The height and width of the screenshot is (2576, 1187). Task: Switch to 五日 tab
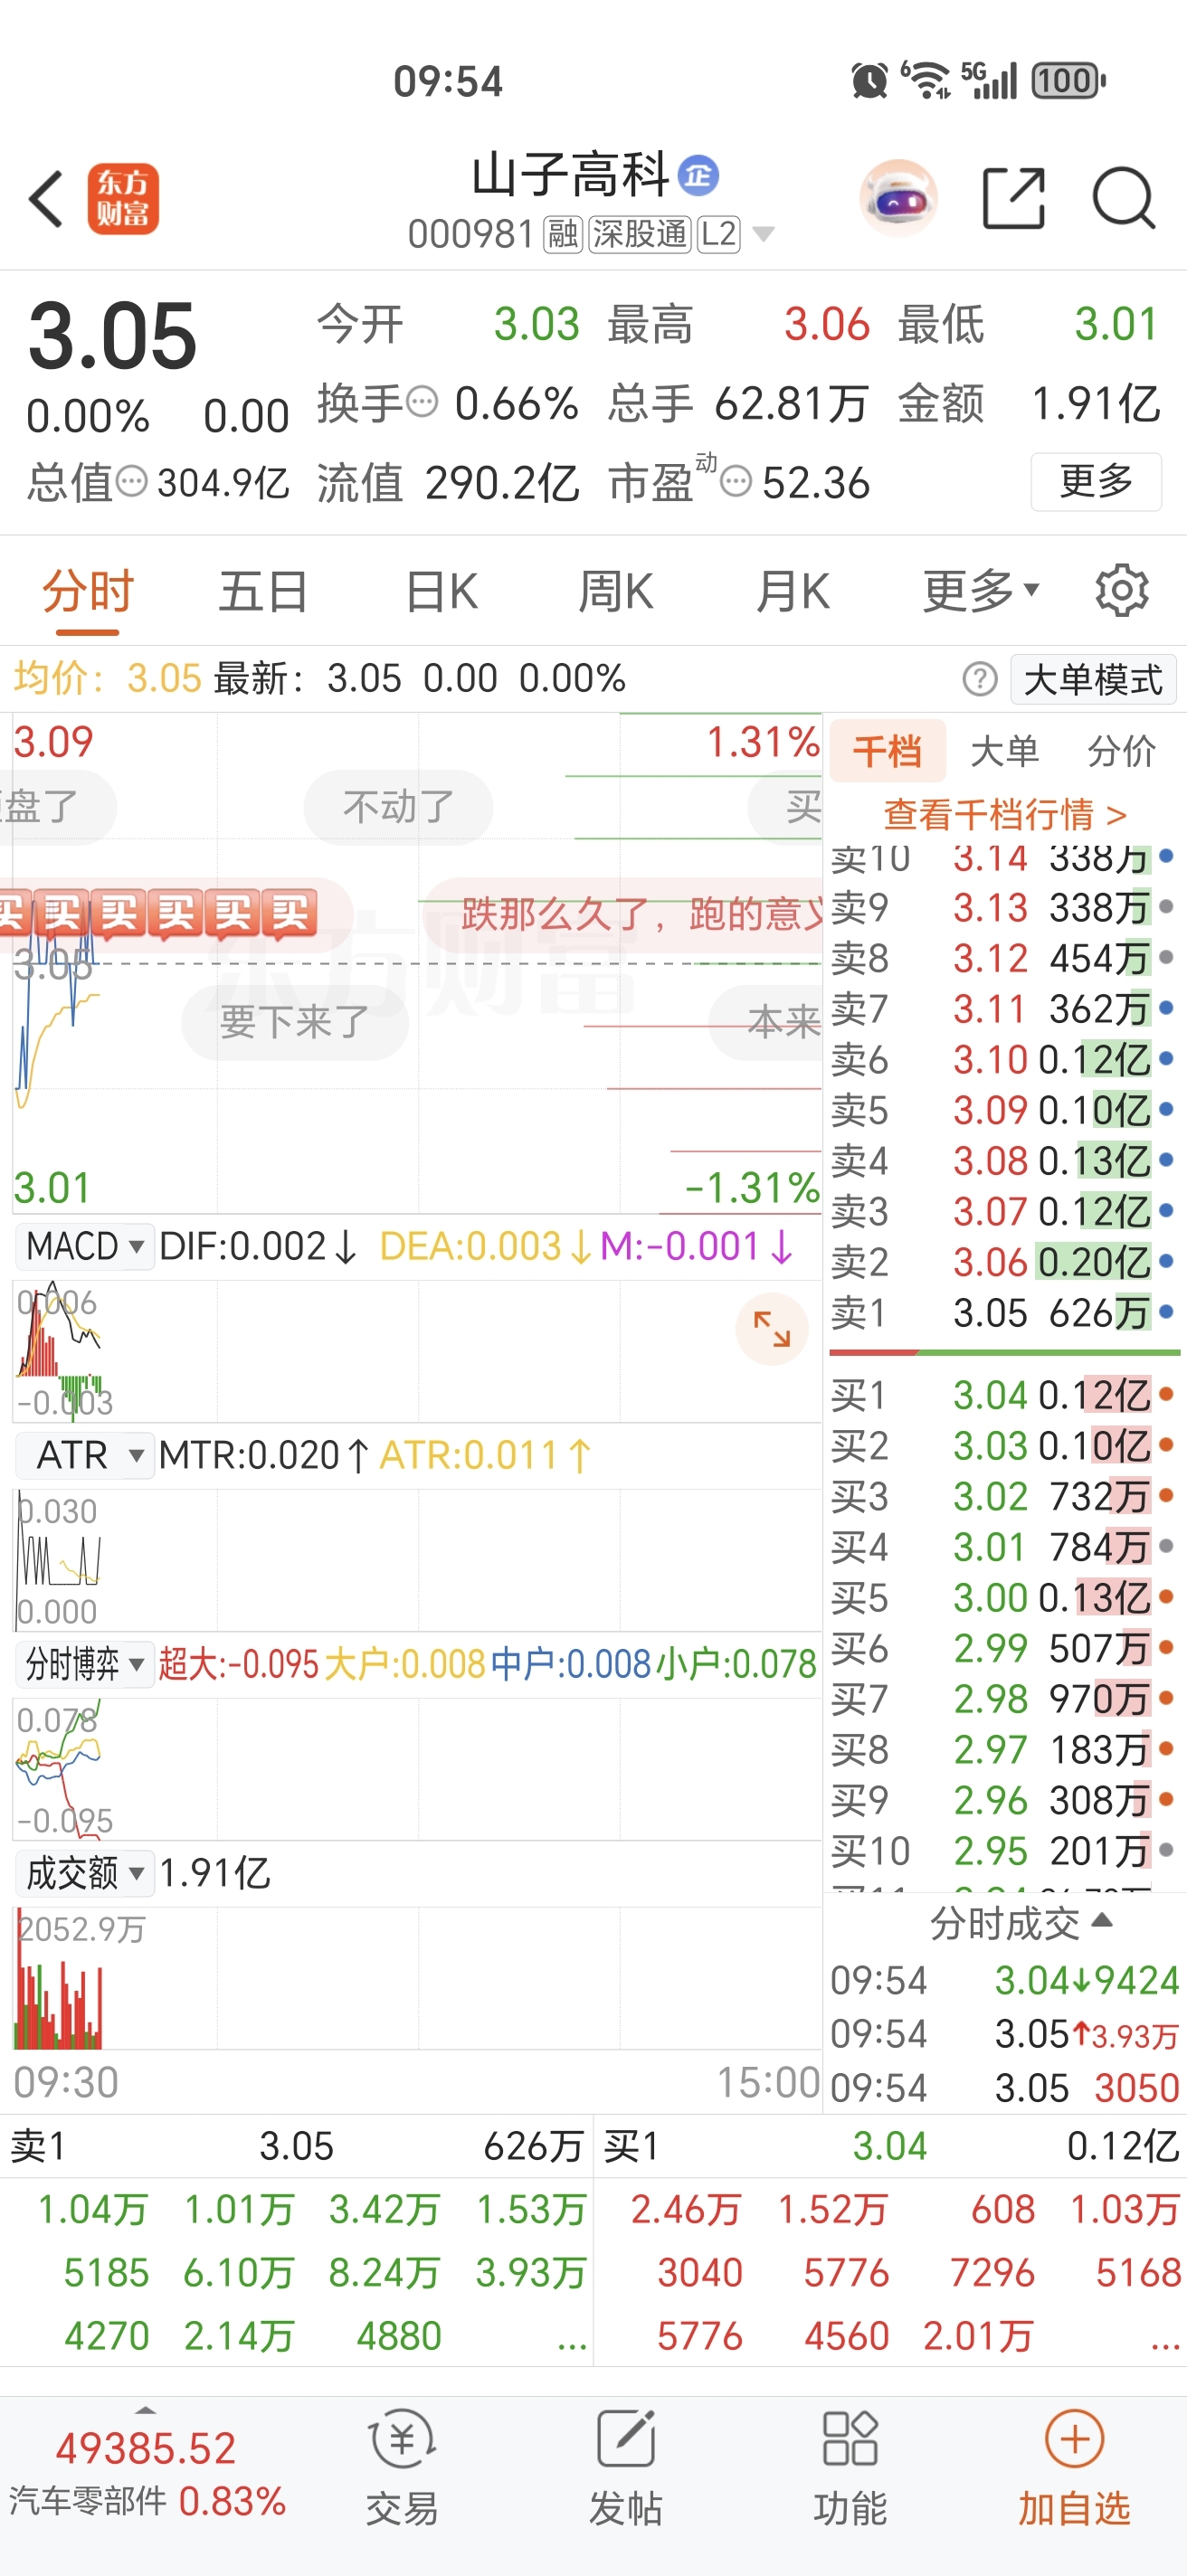(x=263, y=591)
